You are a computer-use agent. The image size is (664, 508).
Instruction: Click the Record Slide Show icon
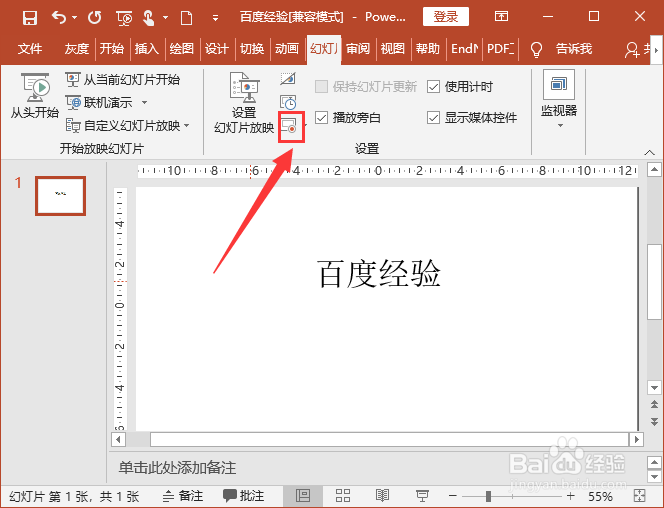pyautogui.click(x=289, y=126)
